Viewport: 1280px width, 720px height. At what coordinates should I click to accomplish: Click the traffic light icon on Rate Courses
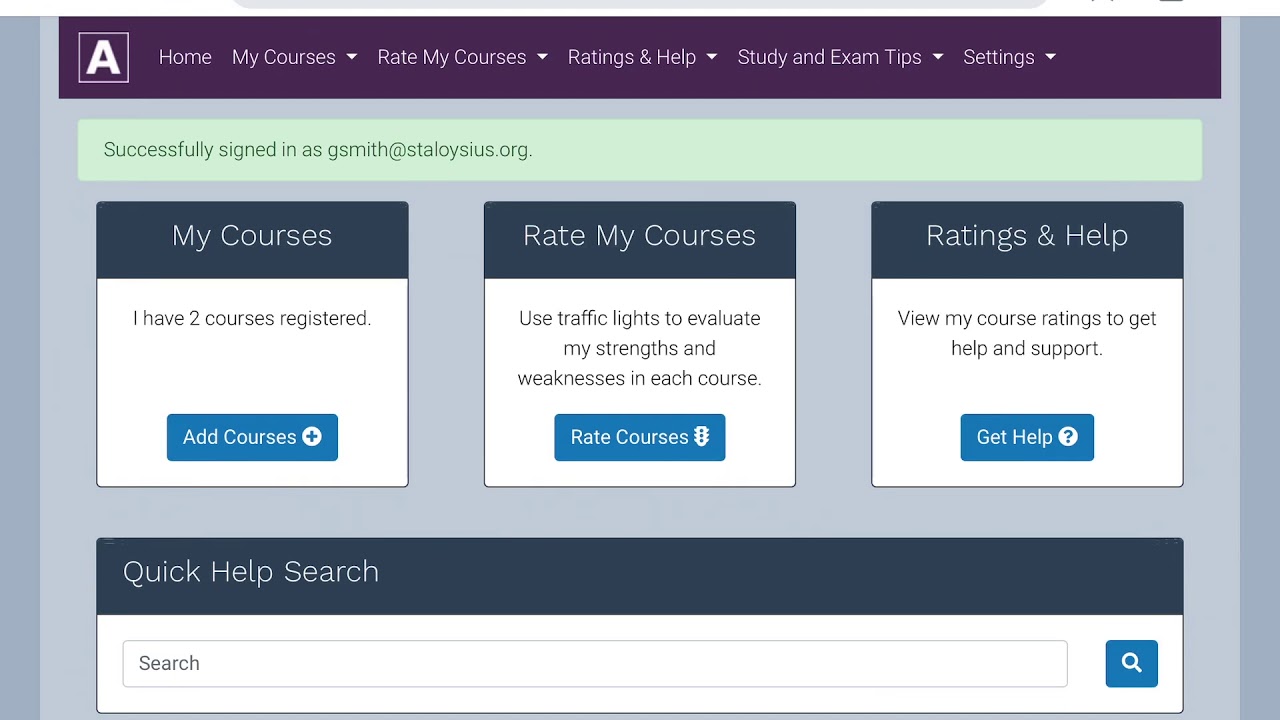pos(701,437)
